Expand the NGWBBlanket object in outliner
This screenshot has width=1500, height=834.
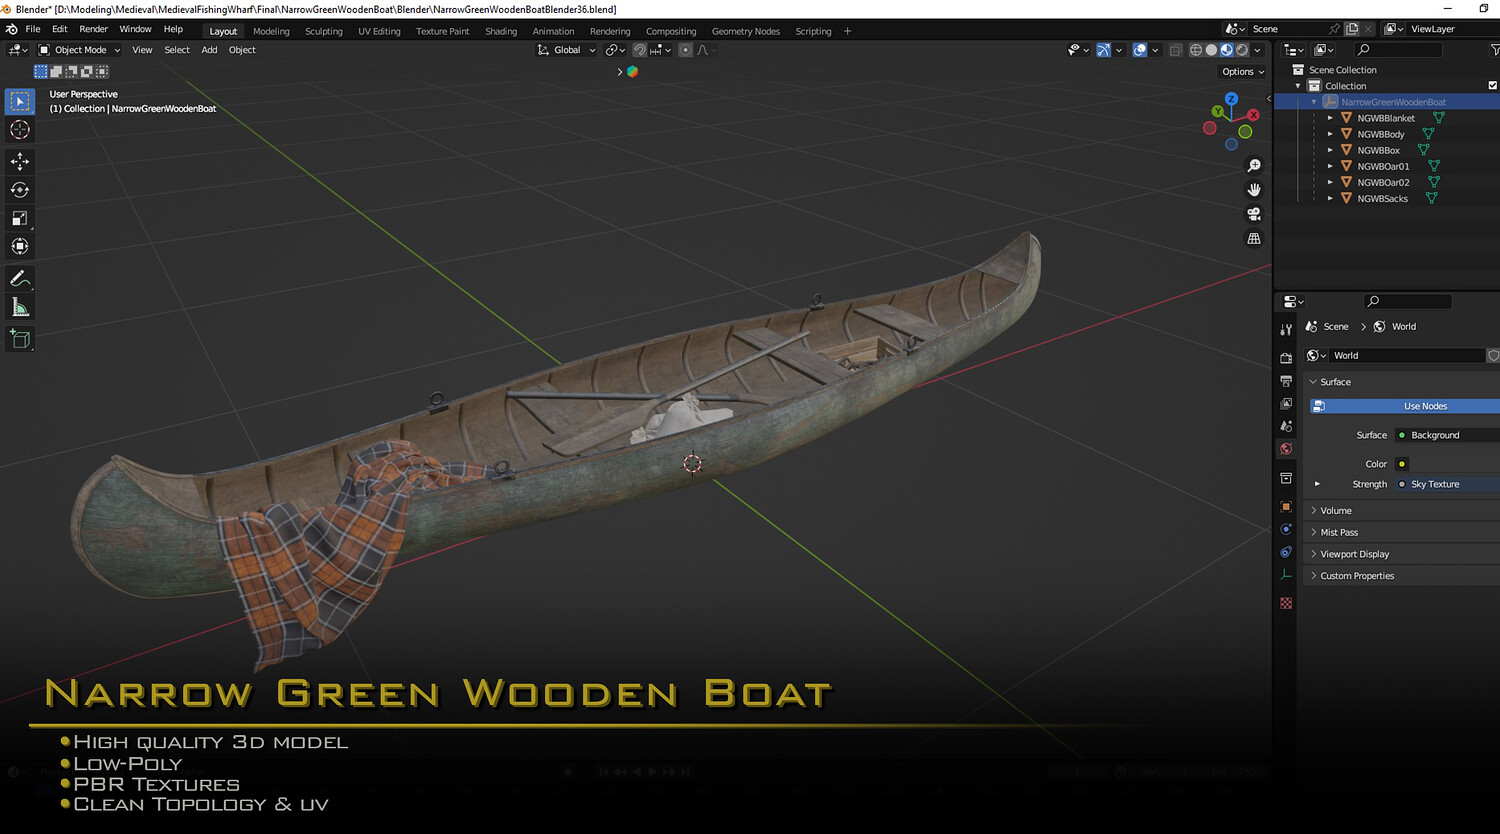1330,118
